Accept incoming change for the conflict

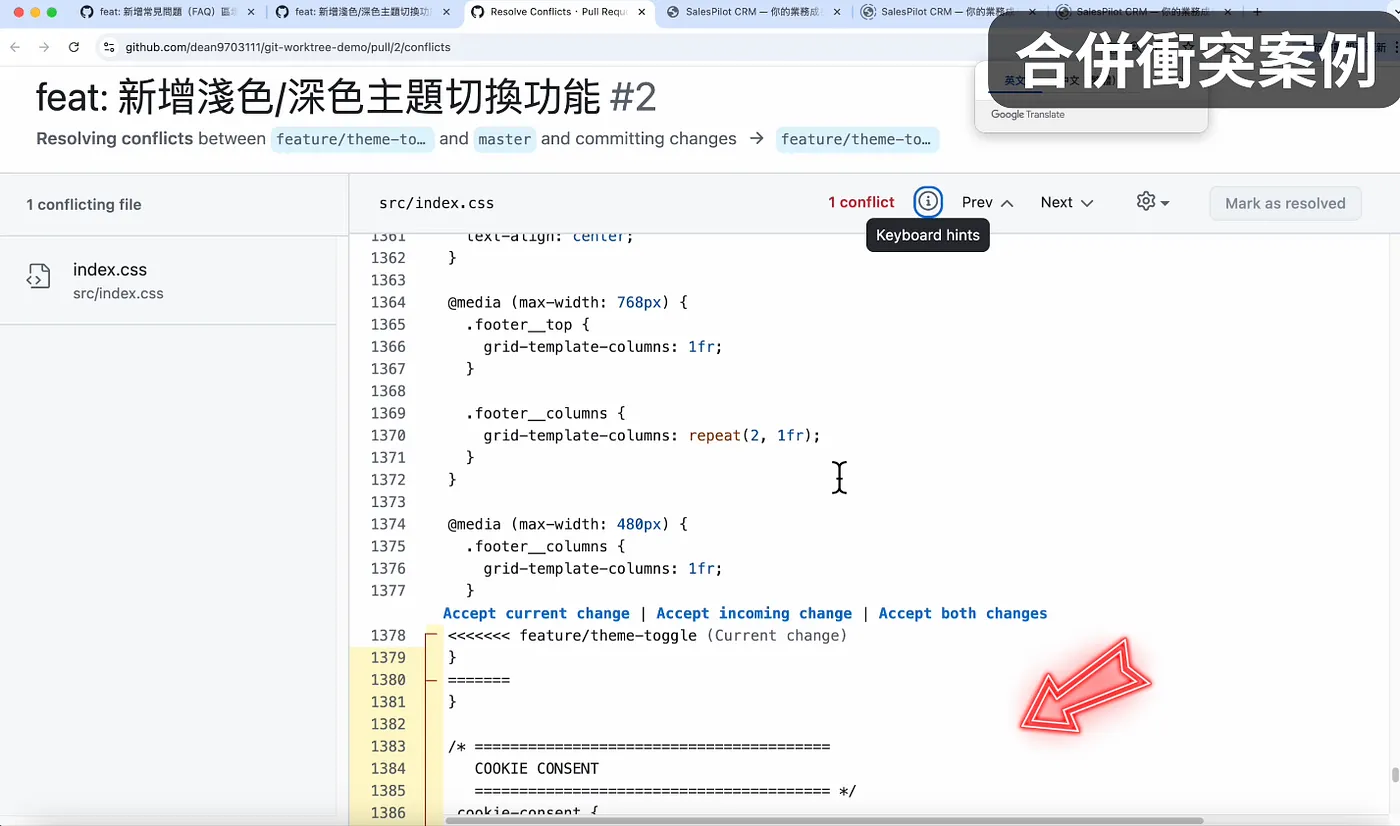click(754, 613)
